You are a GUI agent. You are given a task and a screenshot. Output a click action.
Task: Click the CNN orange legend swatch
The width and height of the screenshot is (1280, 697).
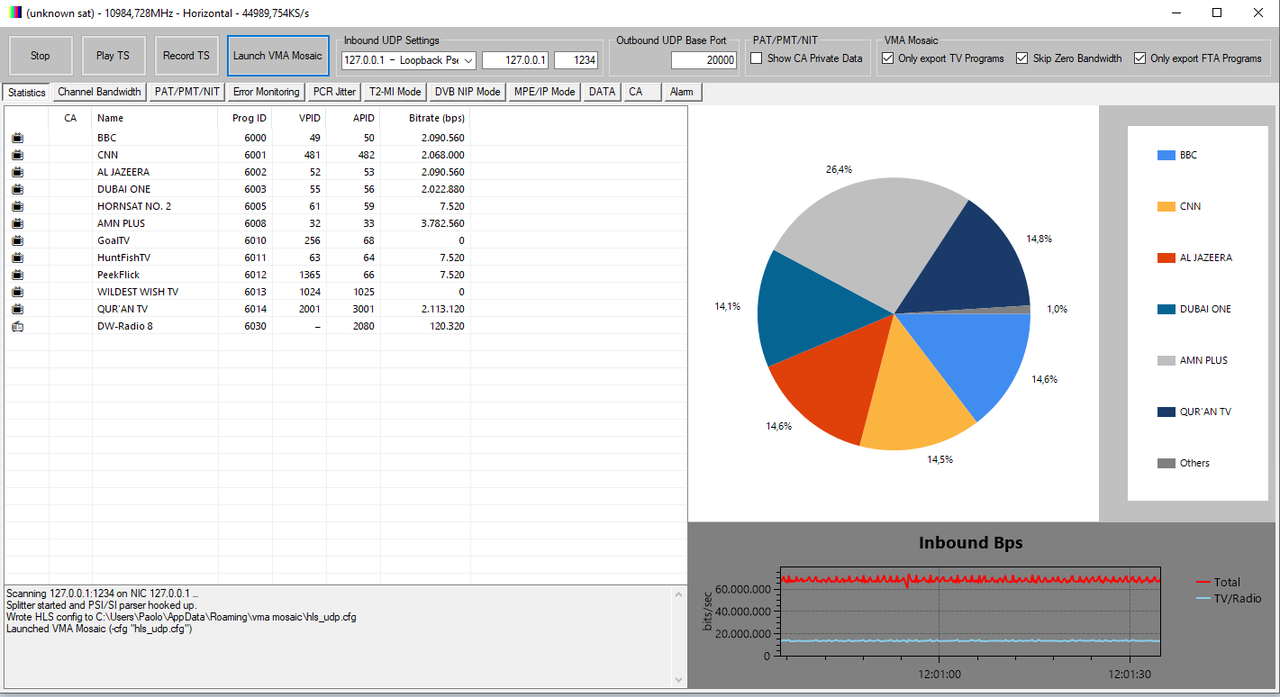click(1166, 206)
